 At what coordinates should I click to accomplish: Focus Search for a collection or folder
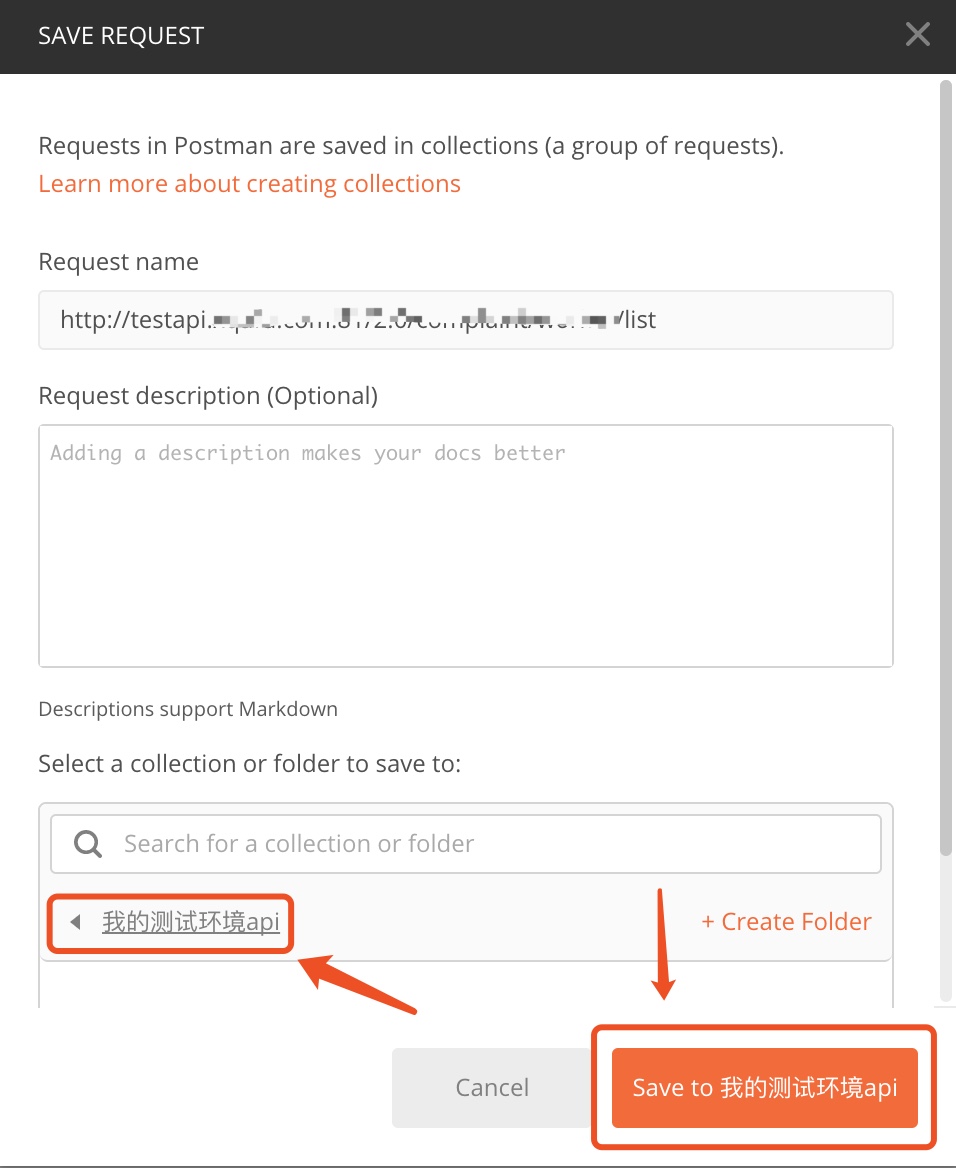pyautogui.click(x=466, y=844)
